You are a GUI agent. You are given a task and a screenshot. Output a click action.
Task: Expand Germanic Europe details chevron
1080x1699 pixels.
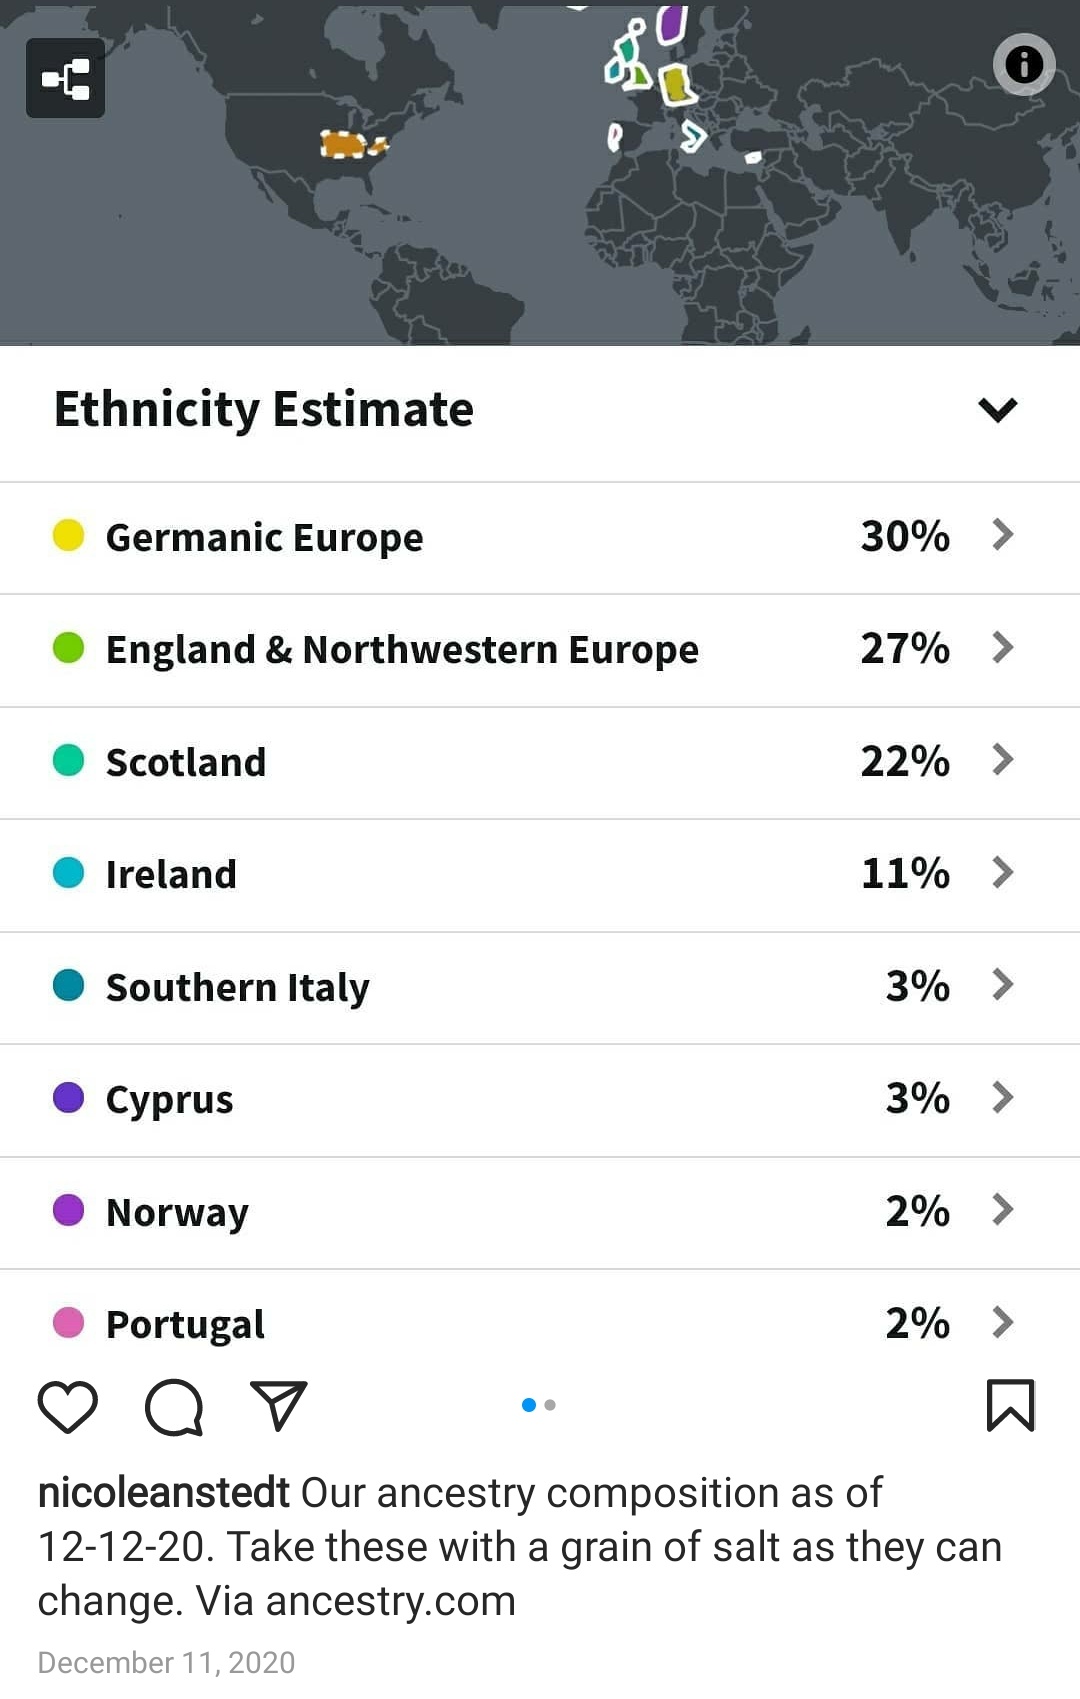coord(1003,535)
